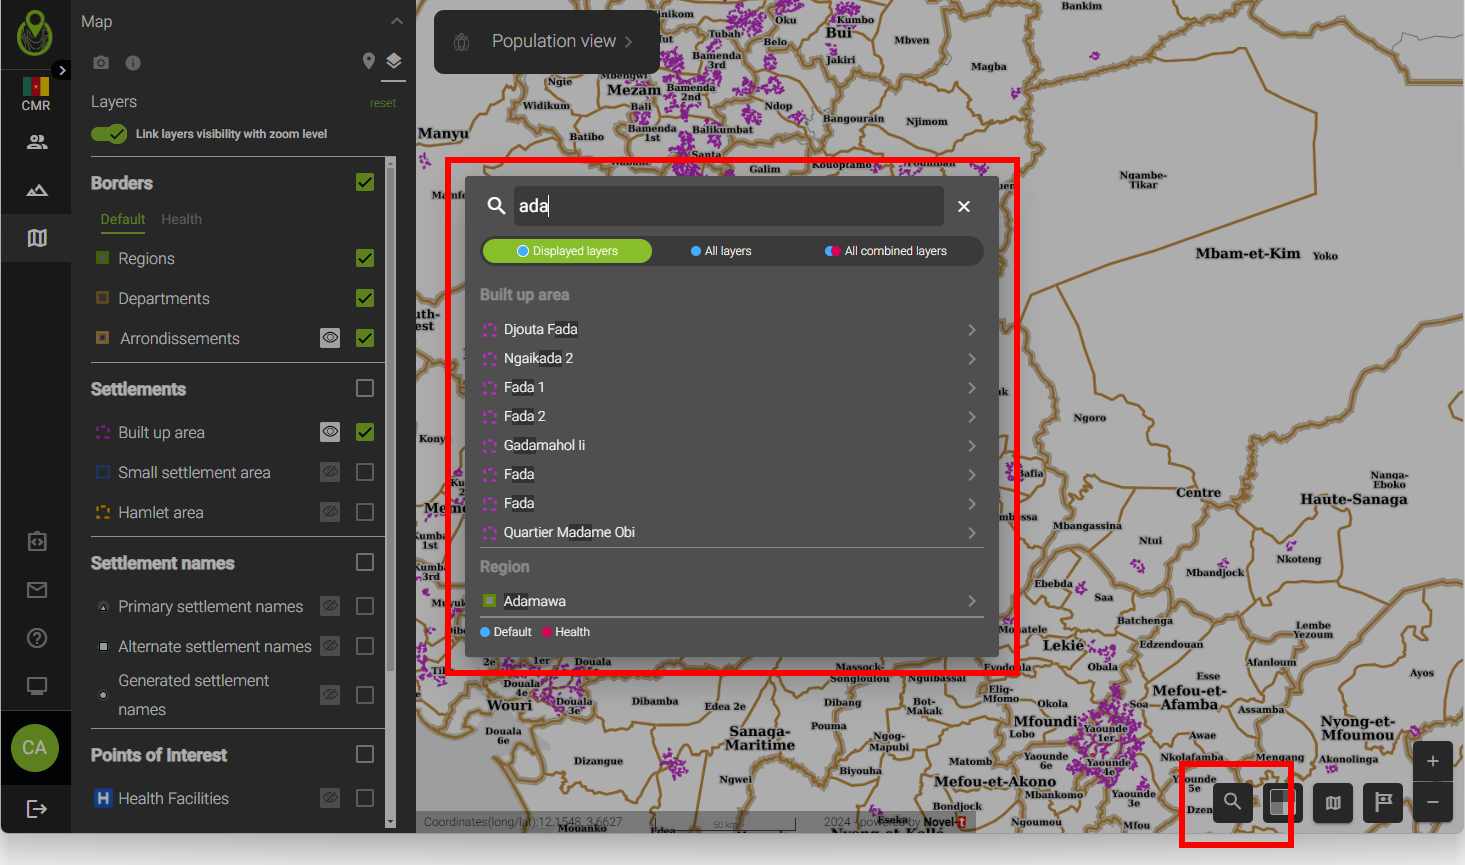Uncheck the Departments layer checkbox

[365, 298]
